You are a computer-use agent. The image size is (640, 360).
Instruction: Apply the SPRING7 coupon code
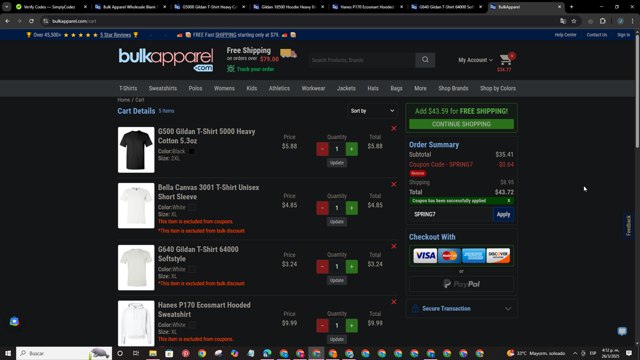coord(503,214)
